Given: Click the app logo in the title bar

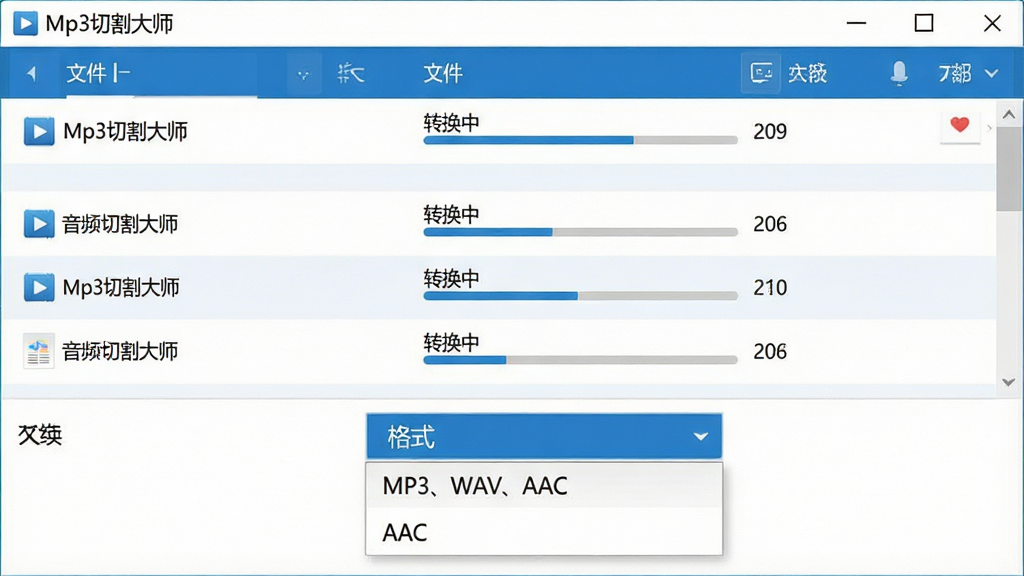Looking at the screenshot, I should pyautogui.click(x=25, y=24).
